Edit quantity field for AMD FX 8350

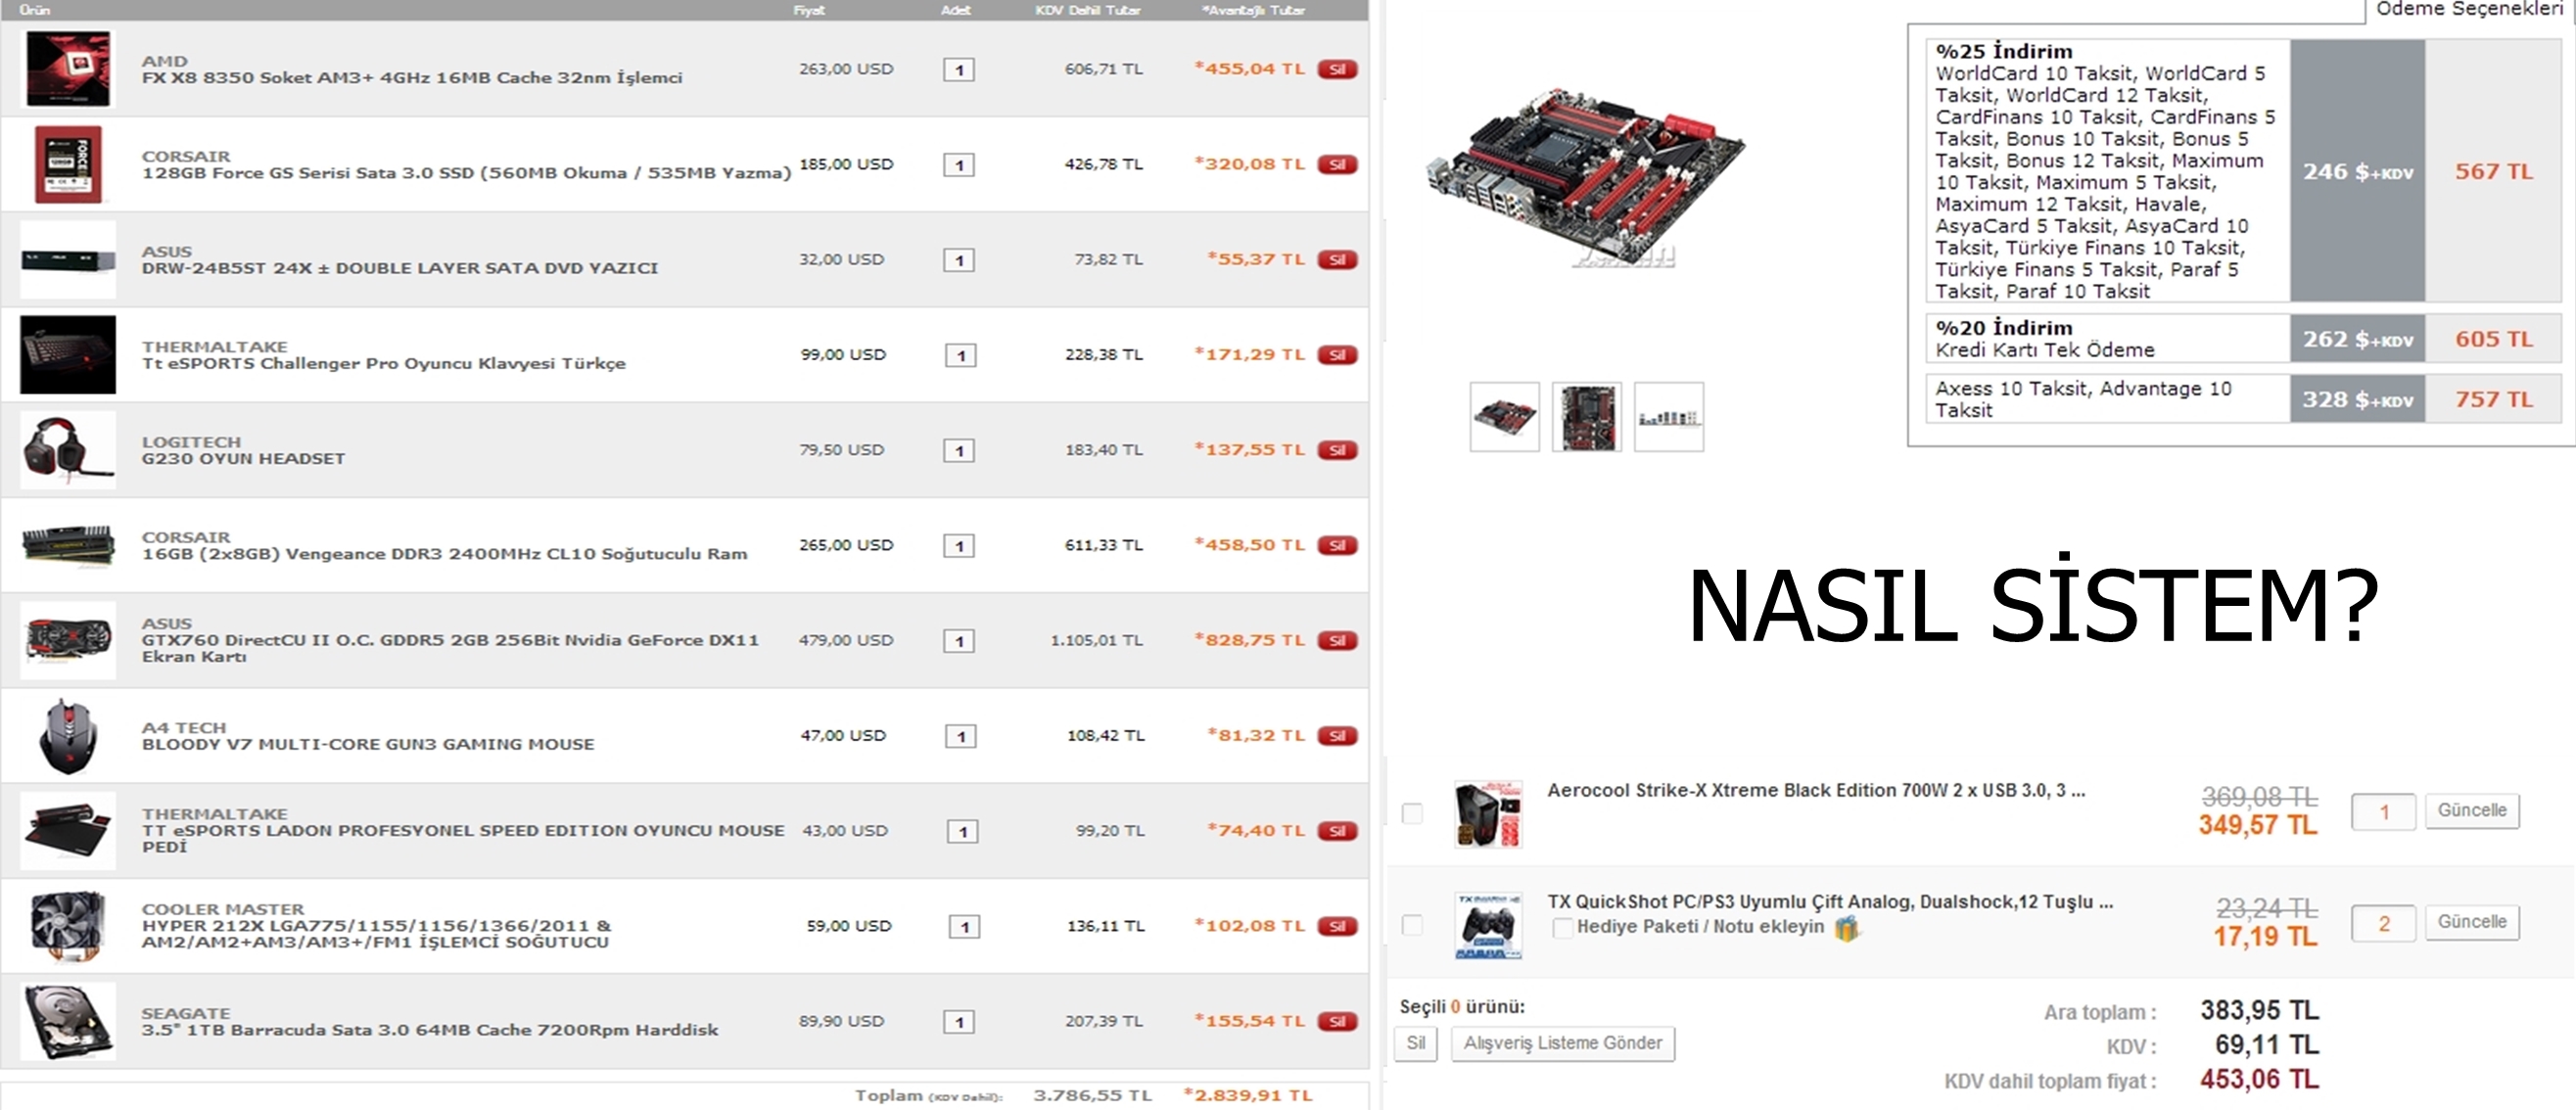coord(959,69)
